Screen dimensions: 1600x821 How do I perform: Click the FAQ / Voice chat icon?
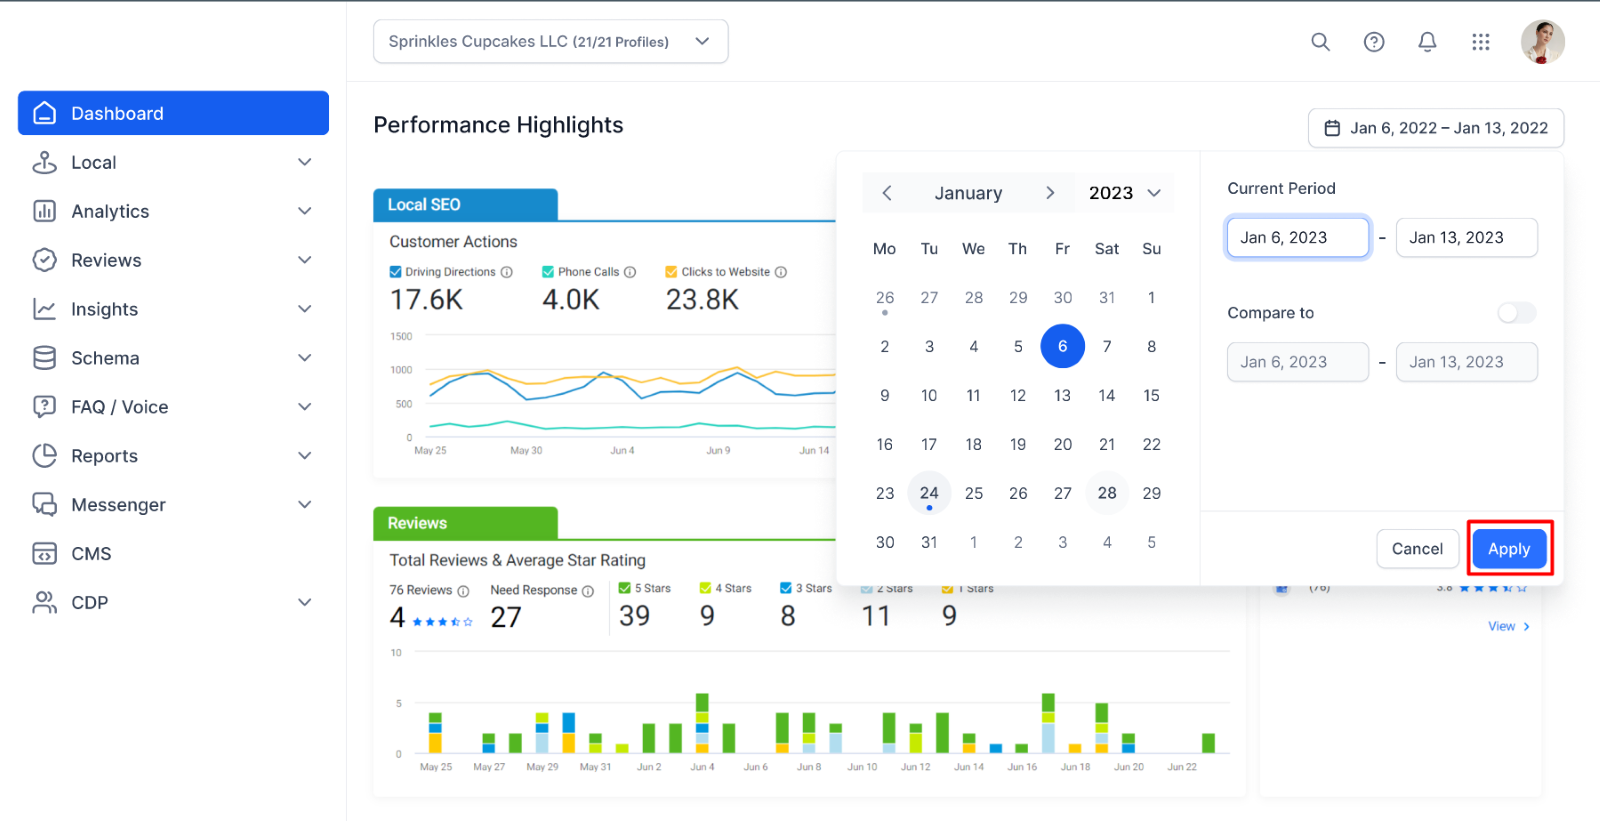(45, 407)
